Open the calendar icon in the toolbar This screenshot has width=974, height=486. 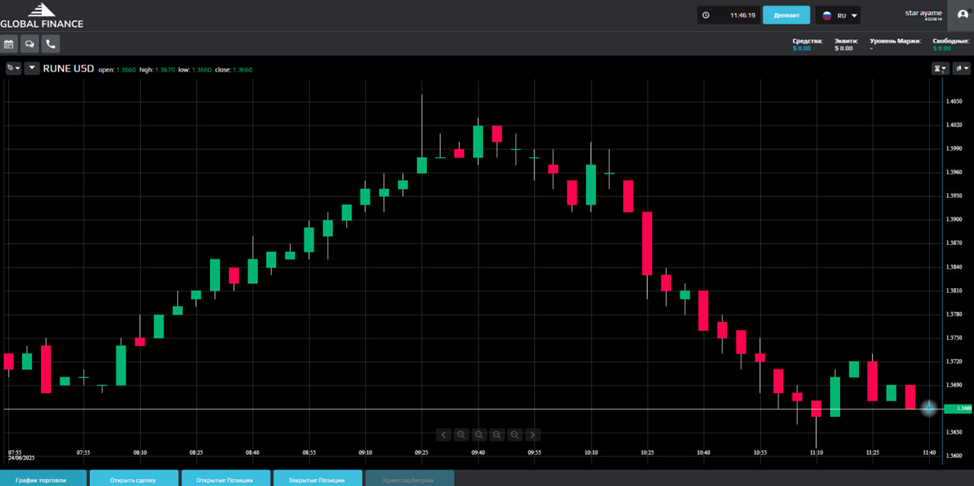(9, 44)
